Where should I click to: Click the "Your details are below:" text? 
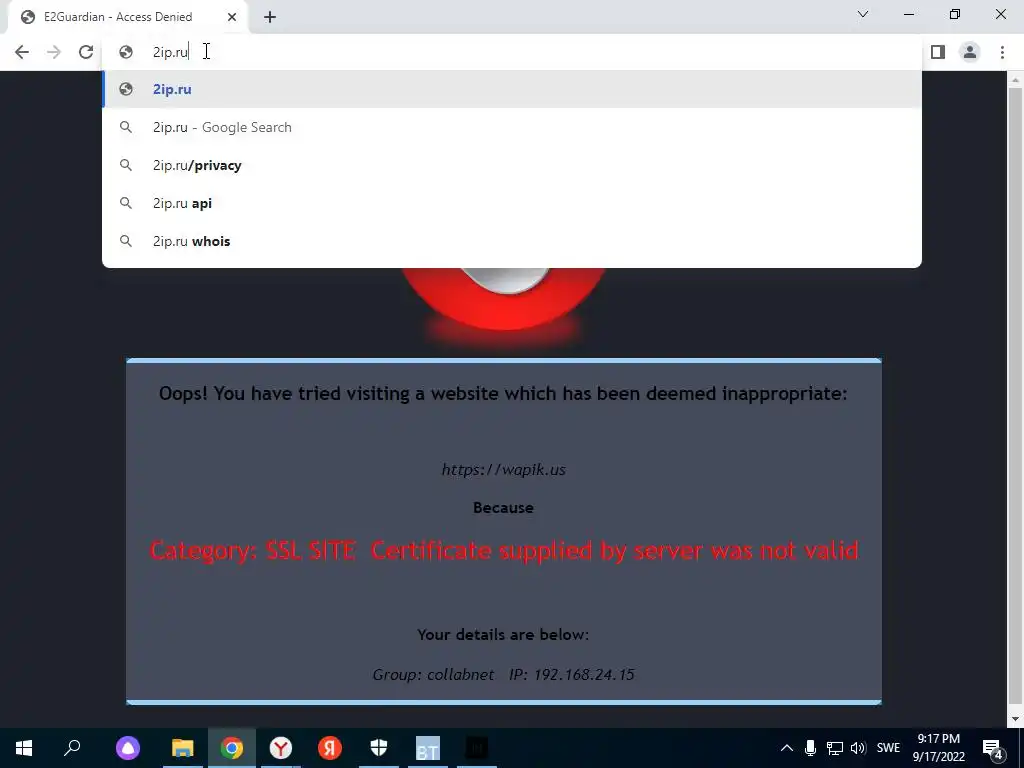503,635
